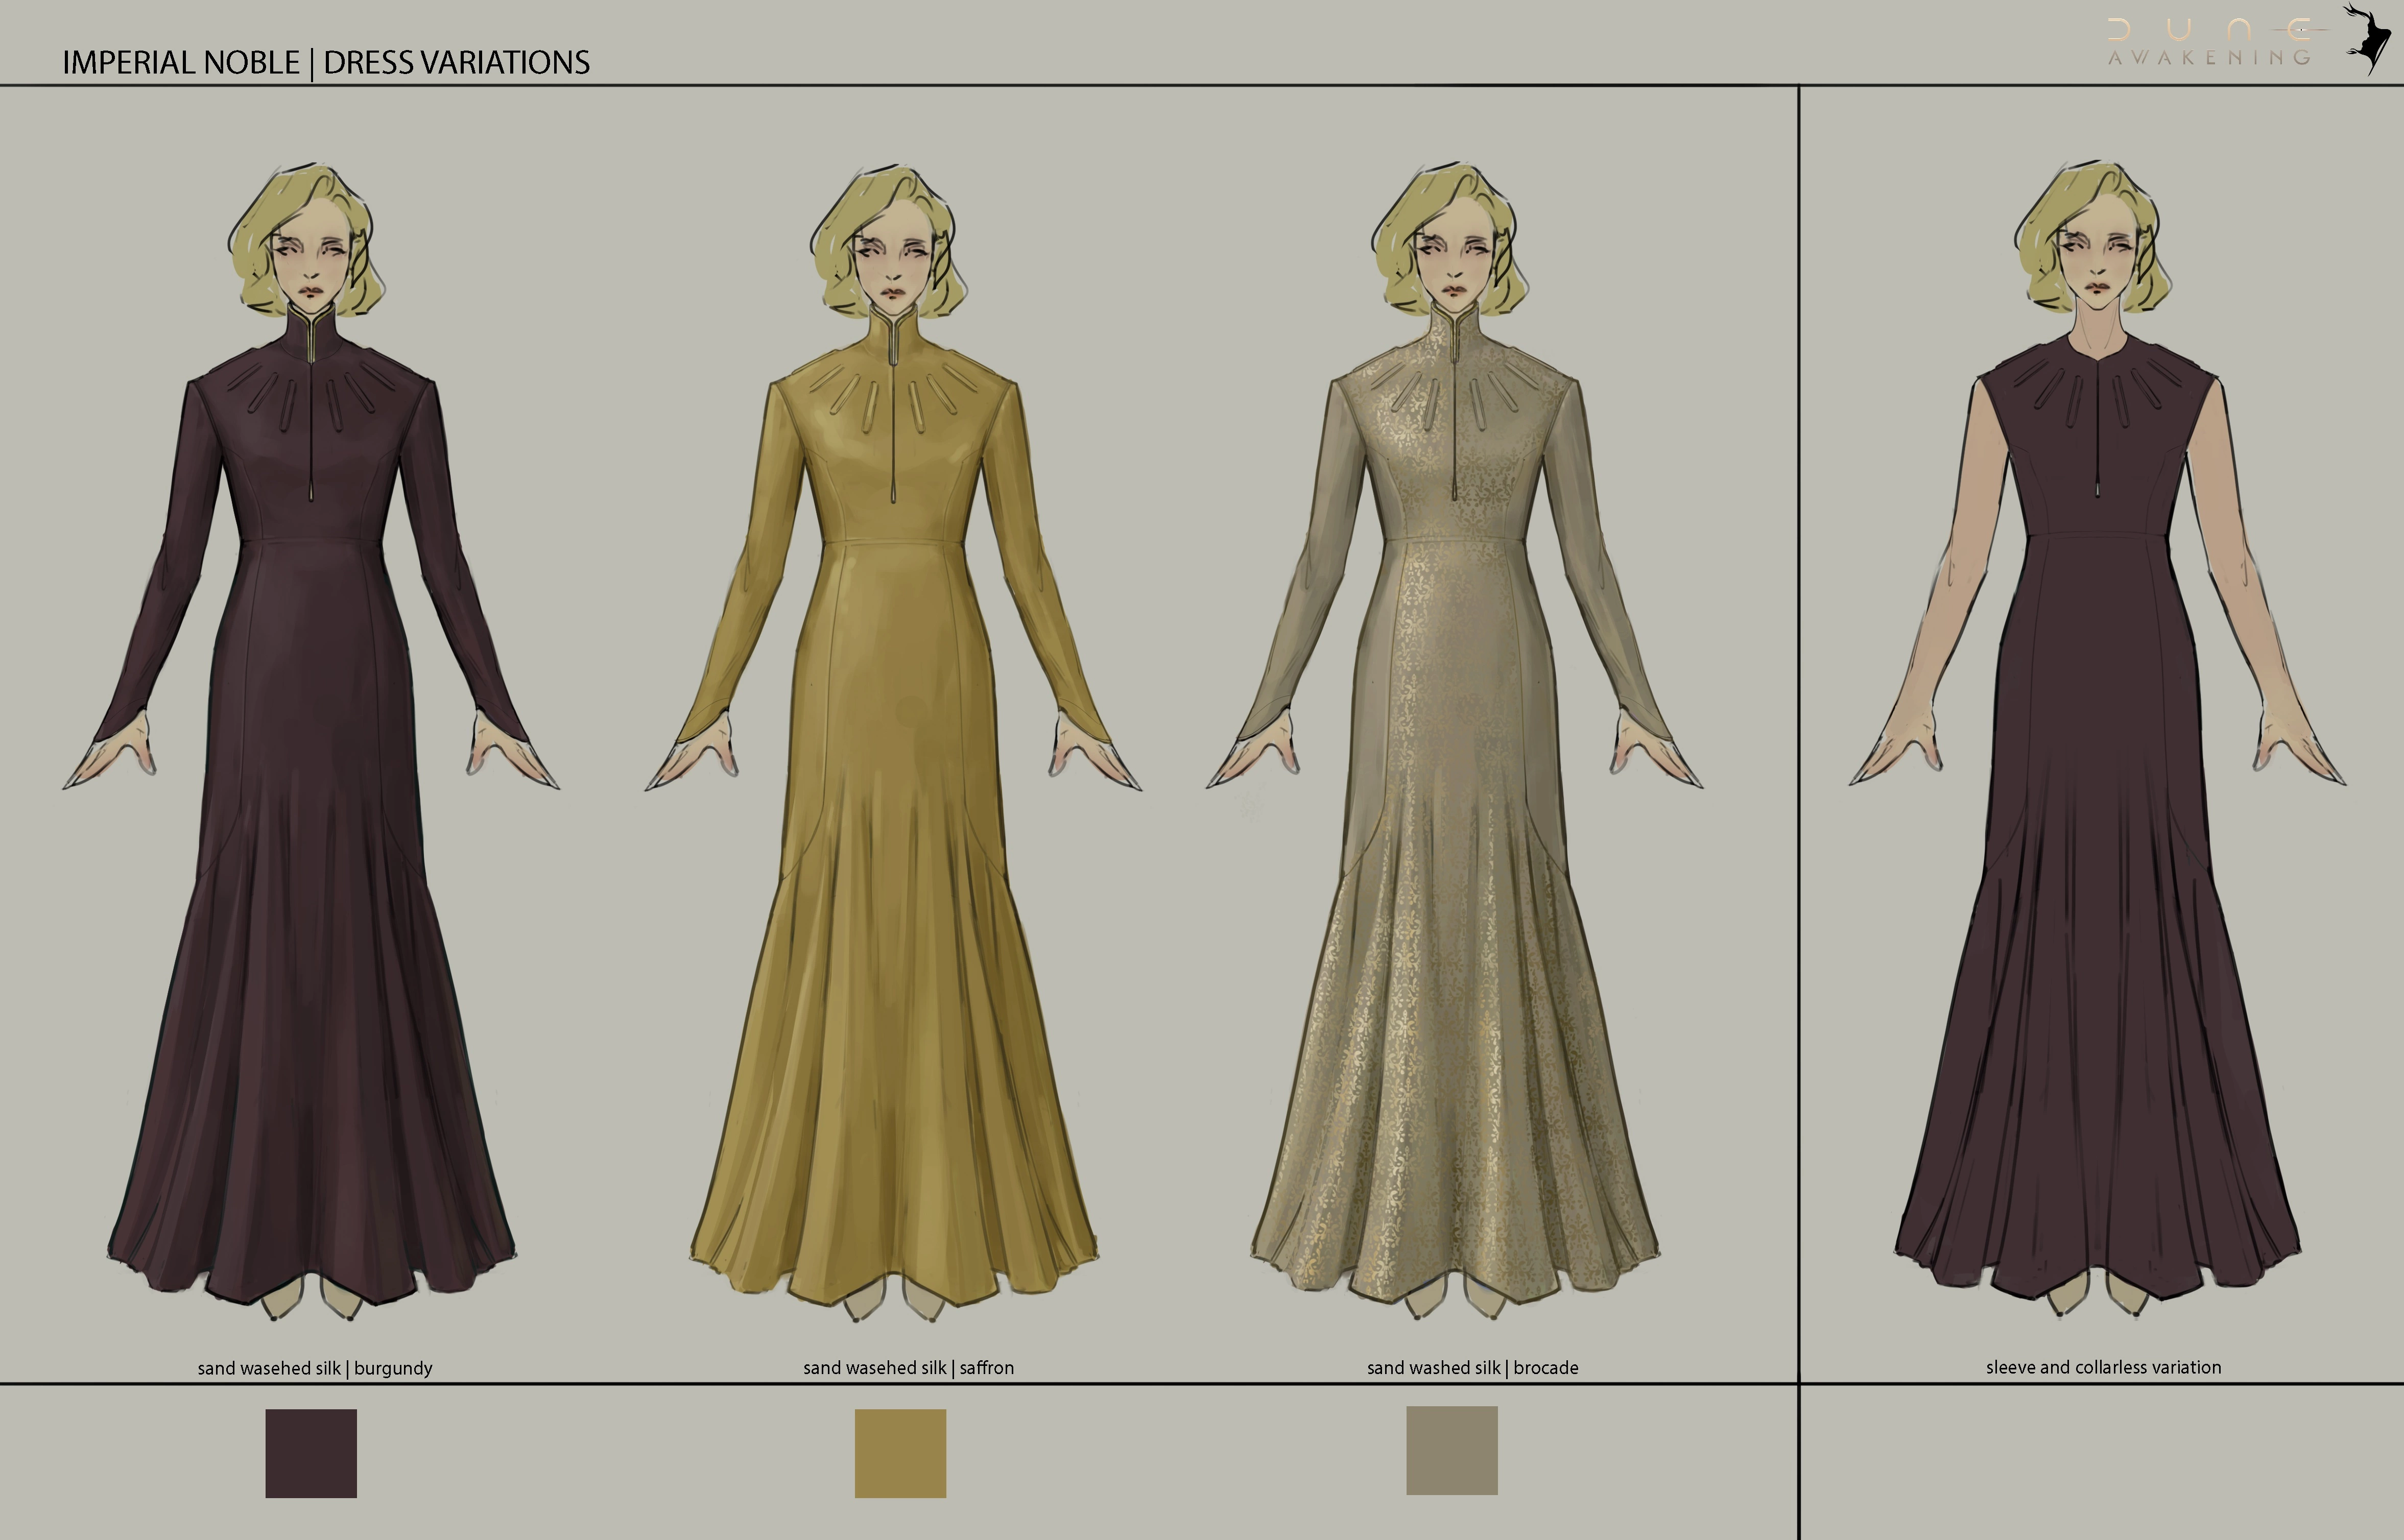Select the saffron color swatch
2404x1540 pixels.
click(x=900, y=1453)
